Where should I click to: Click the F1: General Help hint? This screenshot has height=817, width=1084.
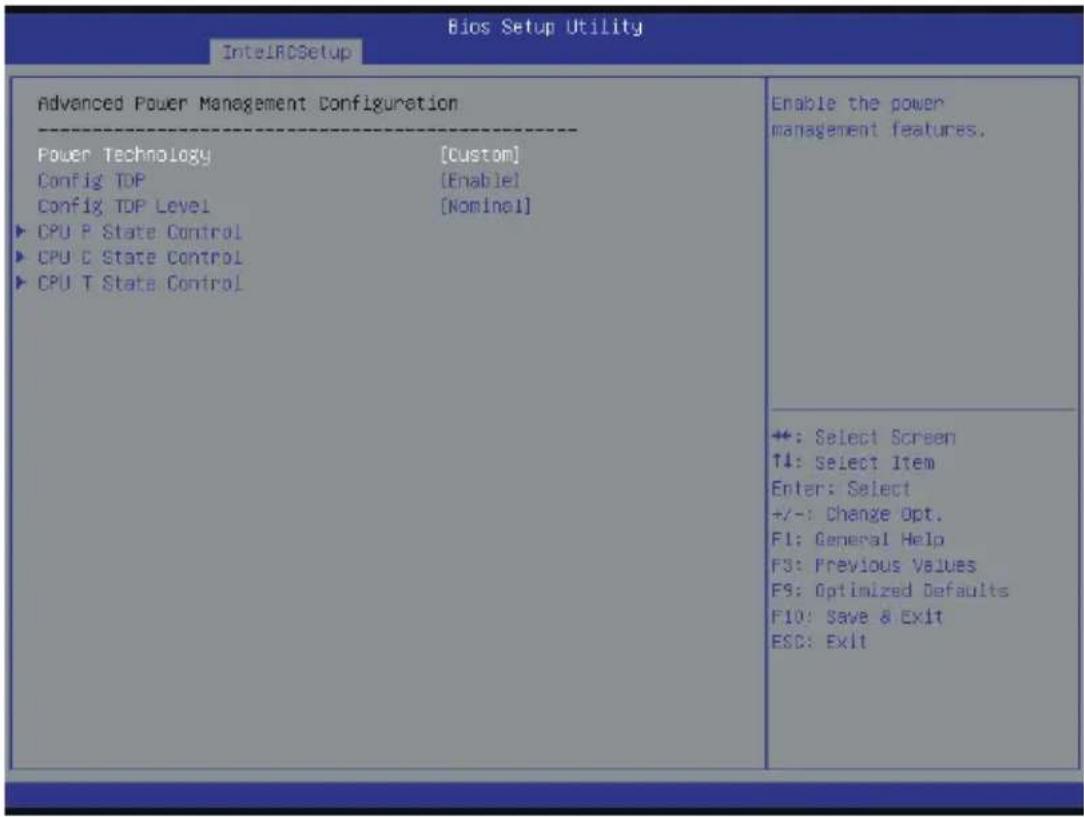coord(857,540)
